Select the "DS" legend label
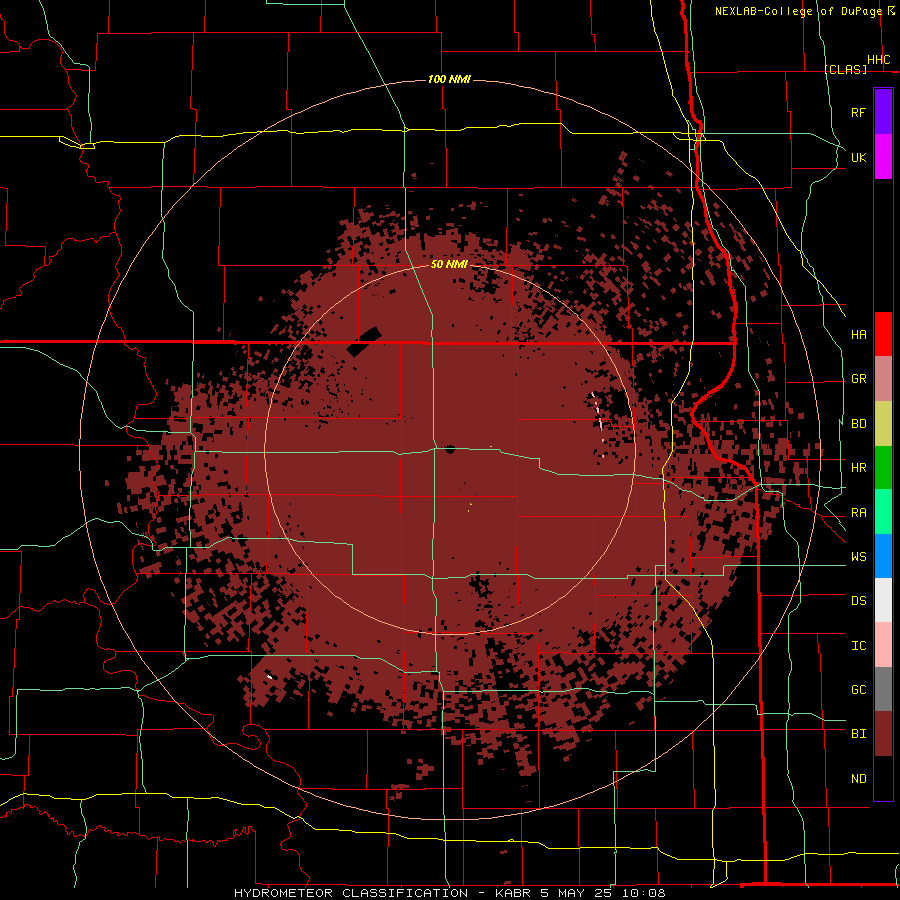The image size is (900, 900). coord(858,601)
